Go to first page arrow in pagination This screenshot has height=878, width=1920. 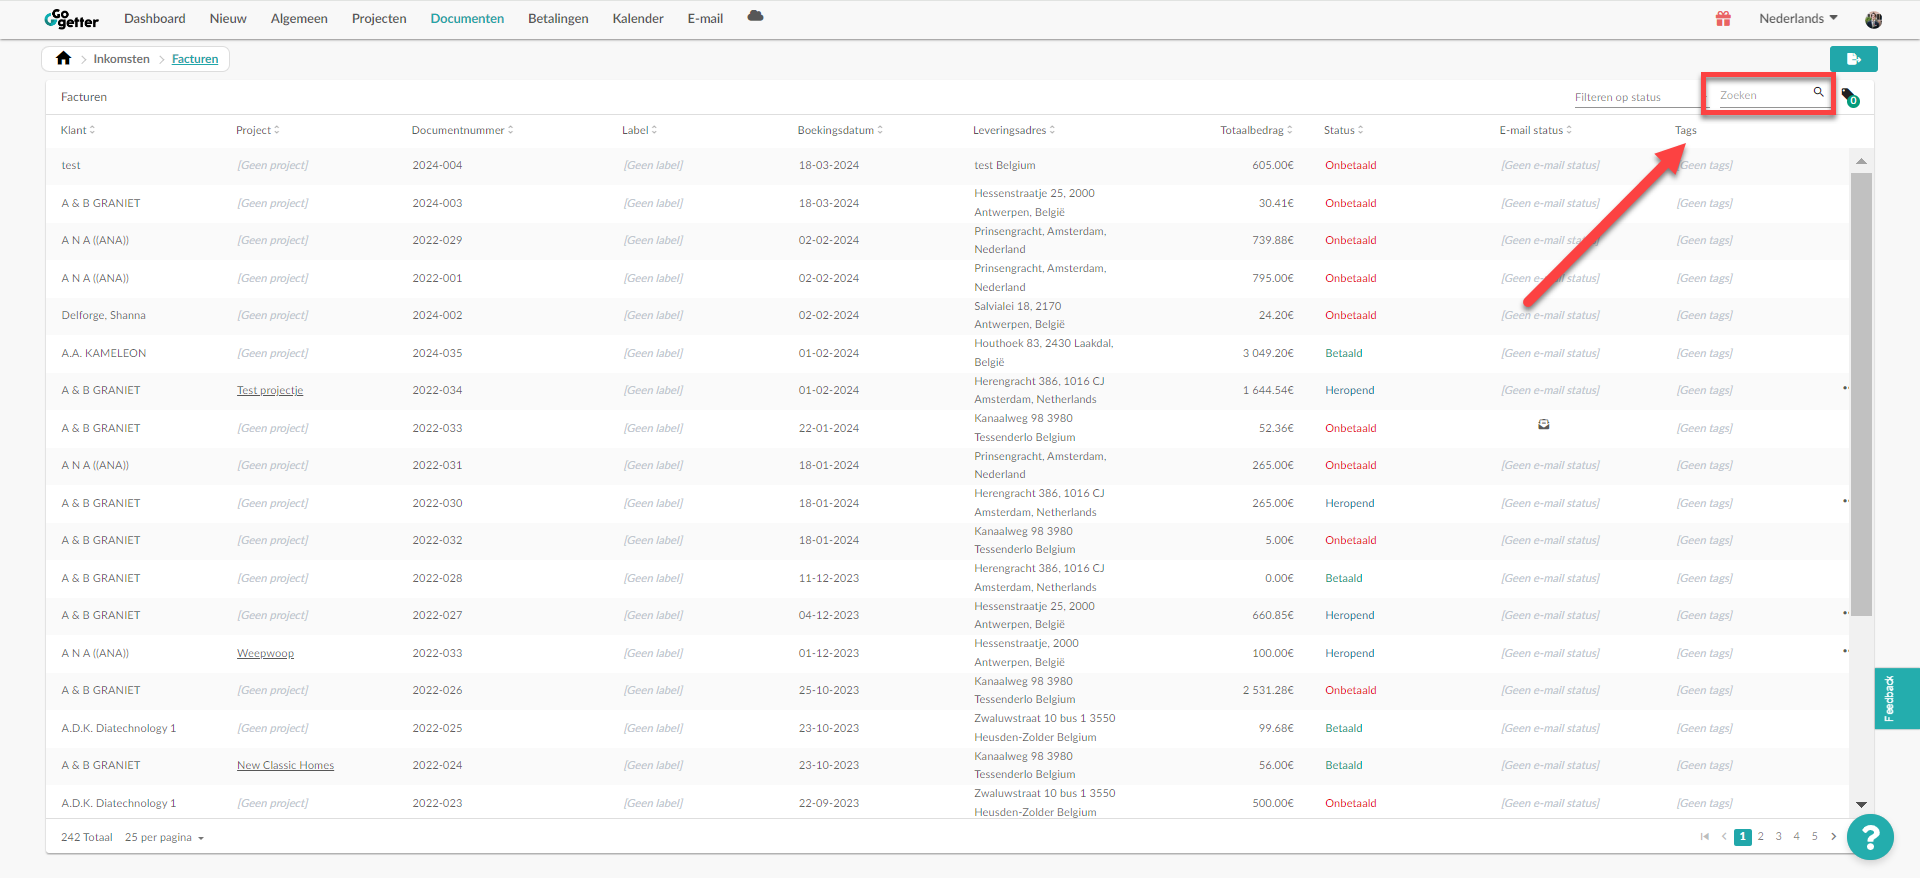(x=1705, y=837)
